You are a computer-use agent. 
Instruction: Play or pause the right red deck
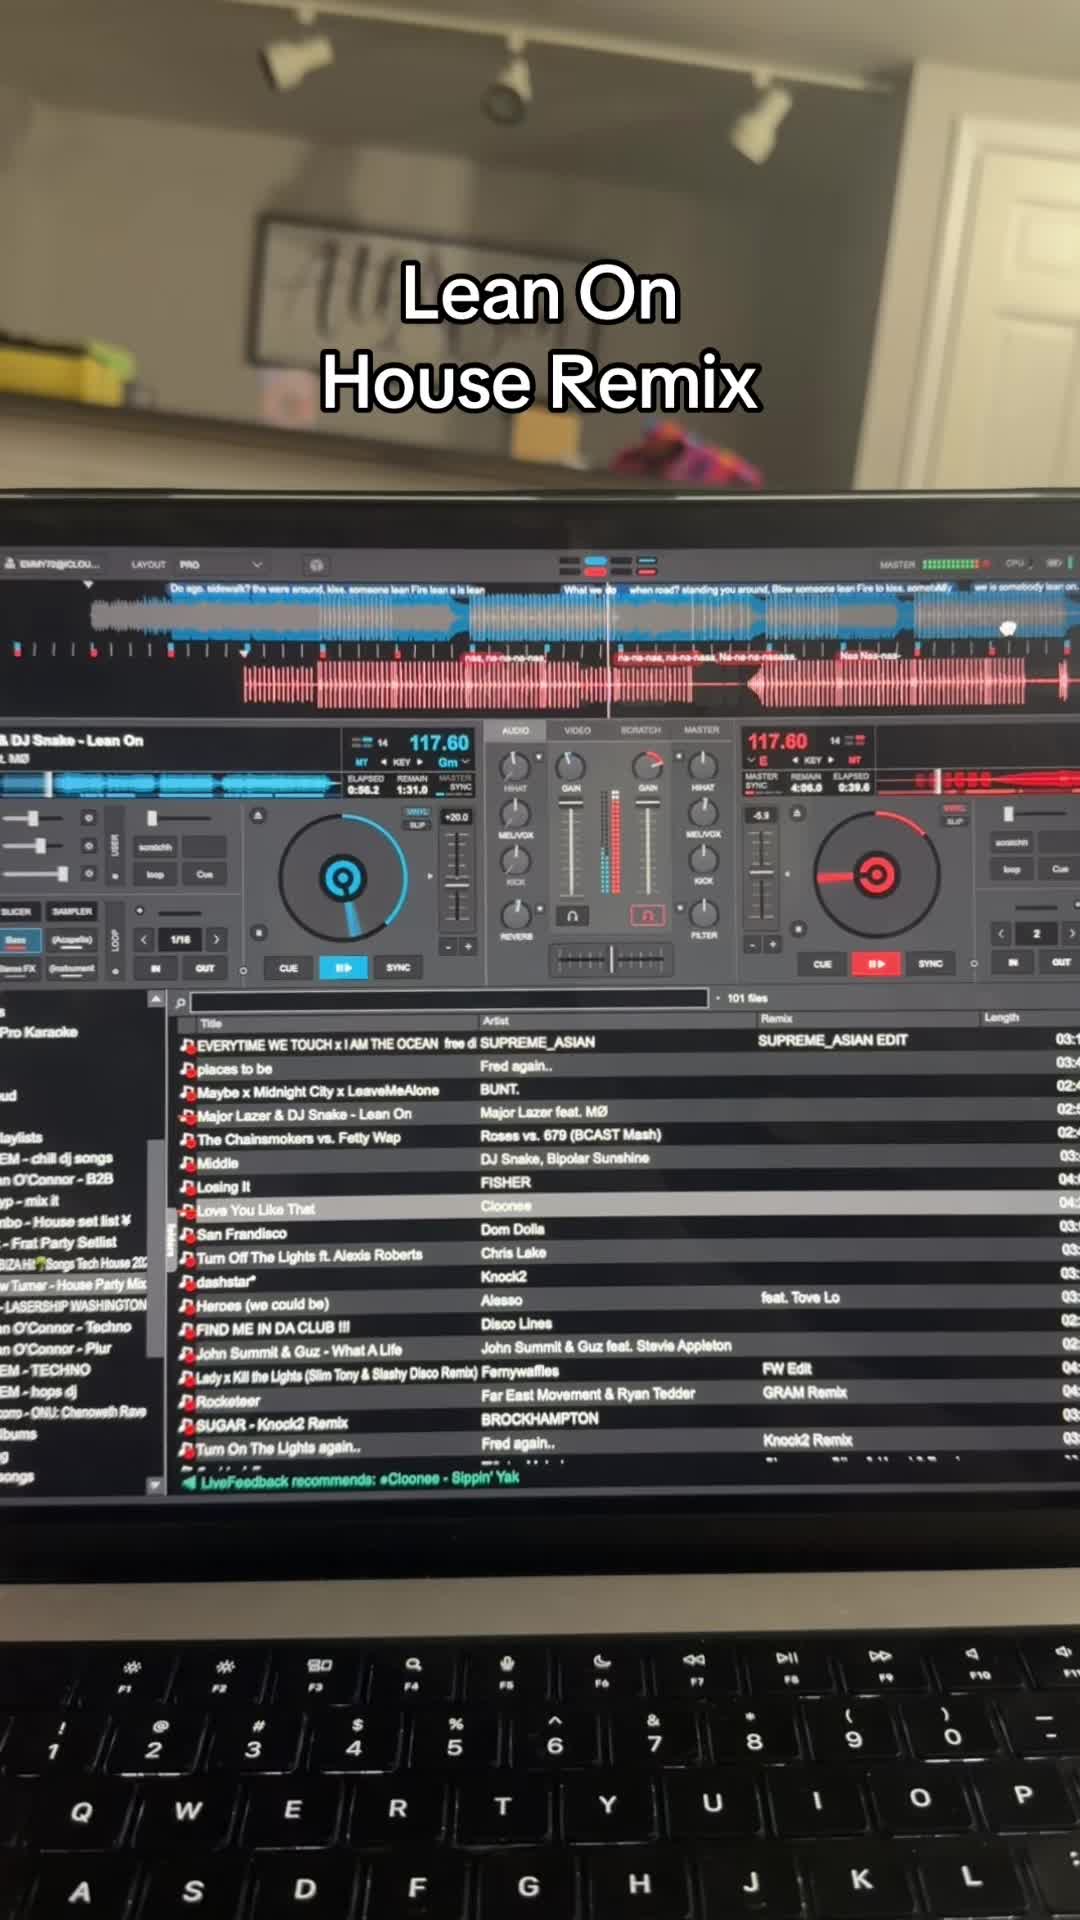point(875,964)
